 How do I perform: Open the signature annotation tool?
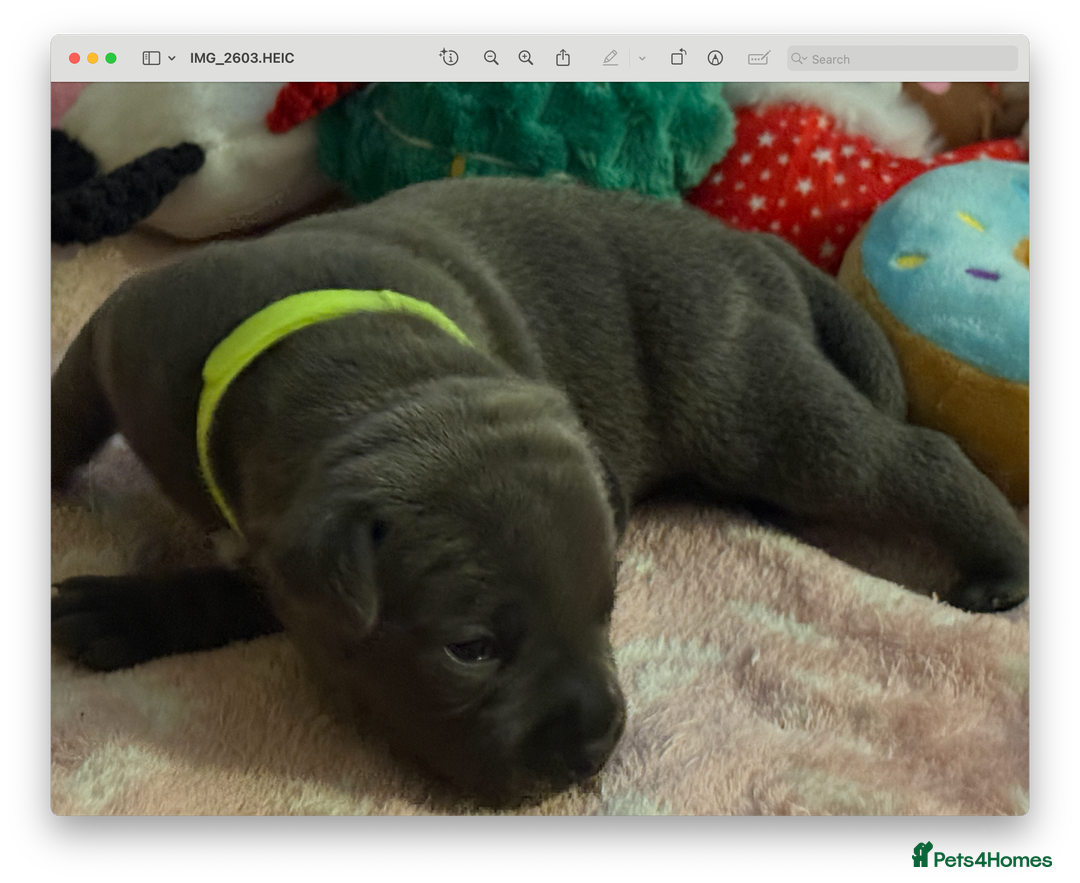758,58
